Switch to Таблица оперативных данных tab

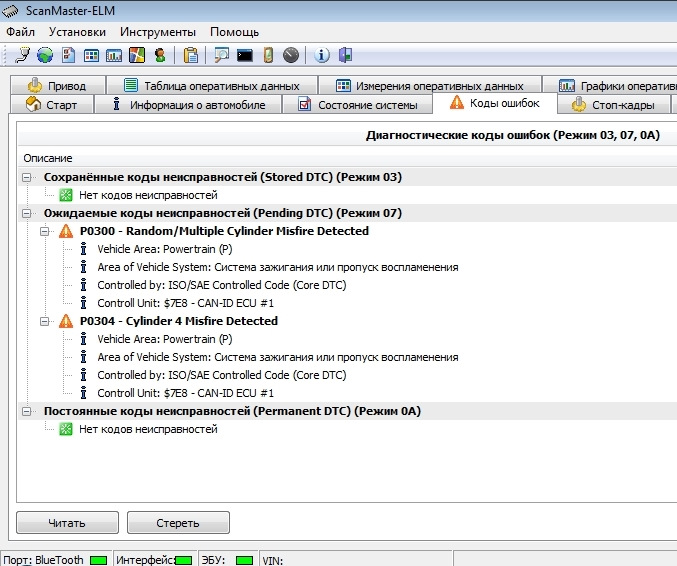(212, 85)
